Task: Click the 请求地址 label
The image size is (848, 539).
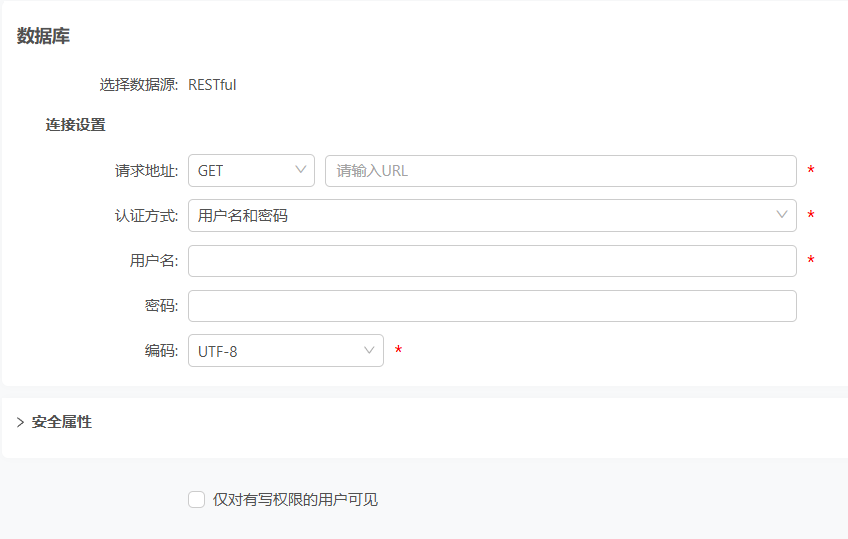Action: click(146, 171)
